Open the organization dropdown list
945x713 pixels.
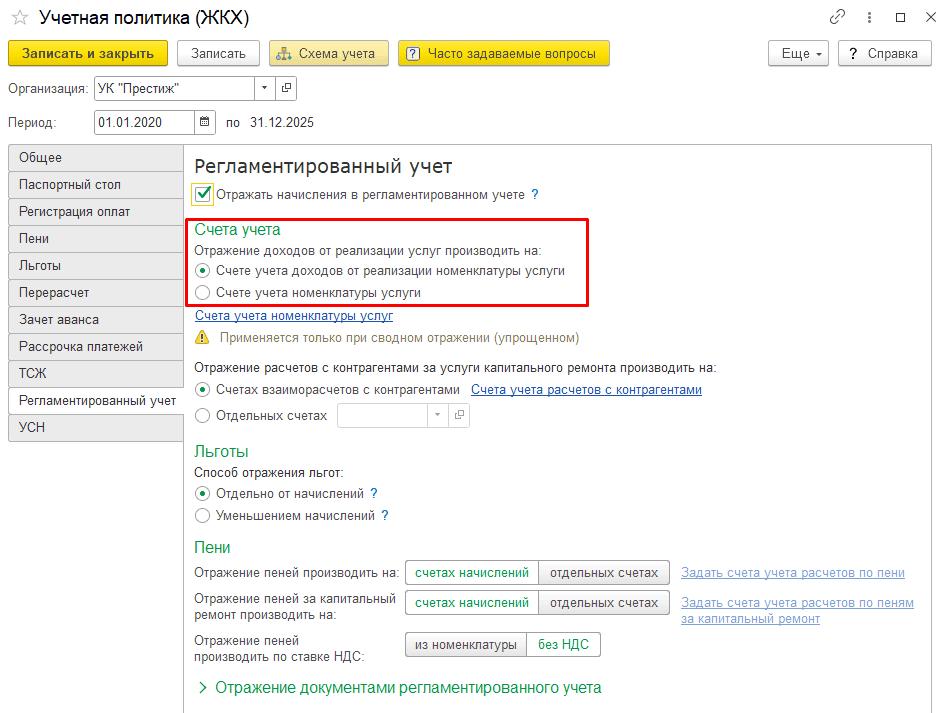[x=265, y=88]
